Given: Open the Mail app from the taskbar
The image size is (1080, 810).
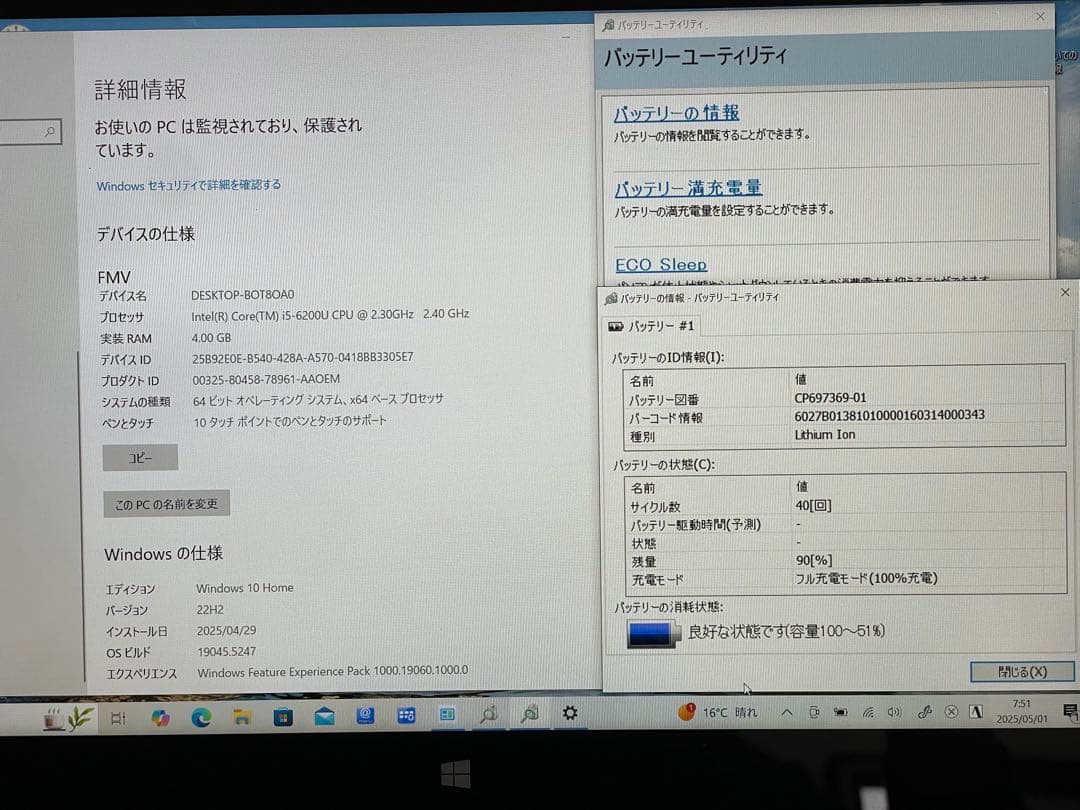Looking at the screenshot, I should (x=322, y=715).
